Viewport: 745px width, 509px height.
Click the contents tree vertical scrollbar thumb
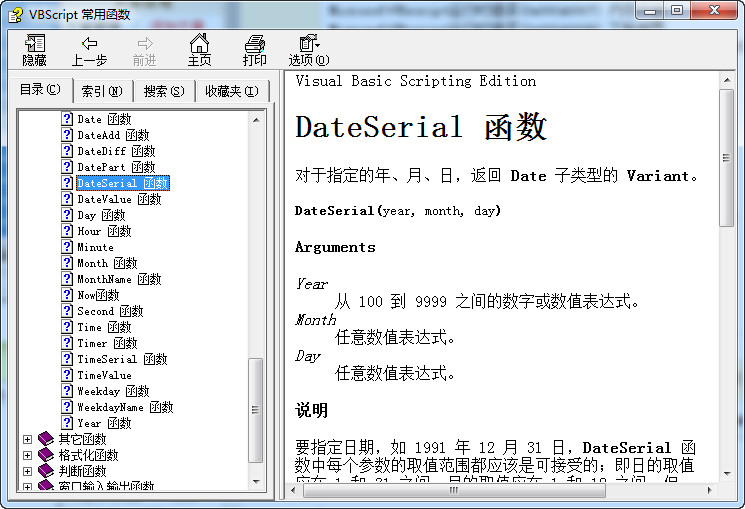coord(256,410)
